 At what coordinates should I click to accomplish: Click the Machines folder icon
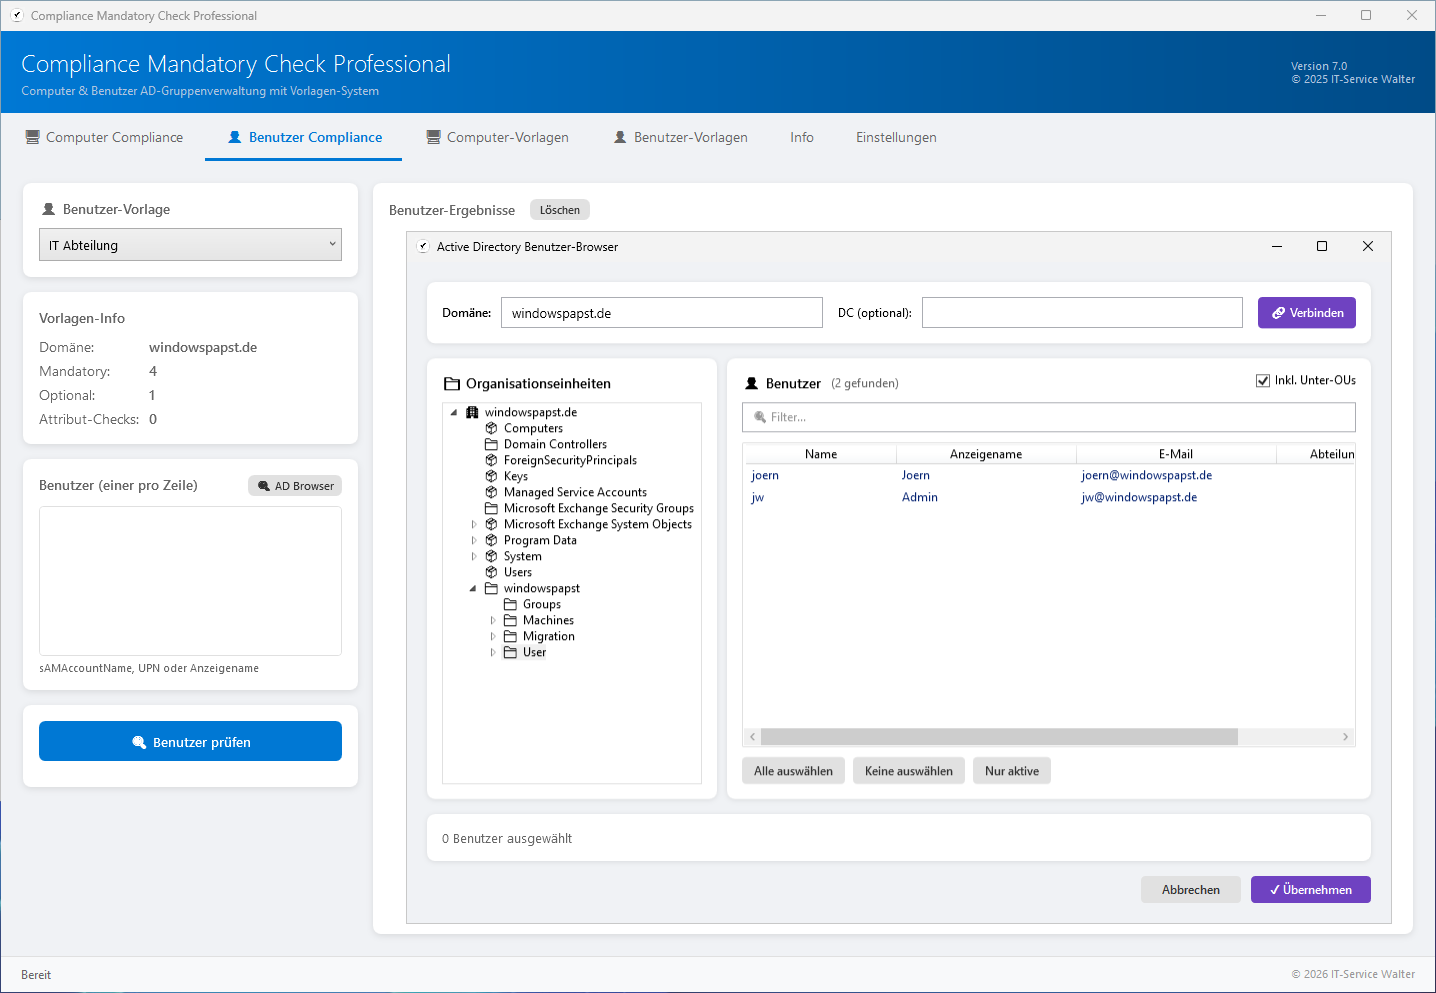(x=510, y=620)
